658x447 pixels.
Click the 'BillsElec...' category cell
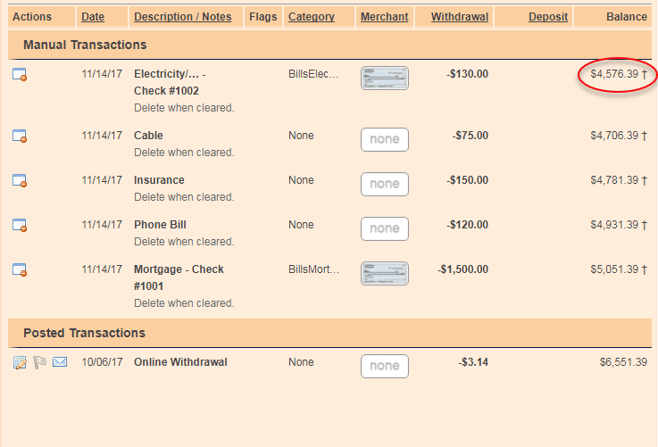pyautogui.click(x=313, y=74)
